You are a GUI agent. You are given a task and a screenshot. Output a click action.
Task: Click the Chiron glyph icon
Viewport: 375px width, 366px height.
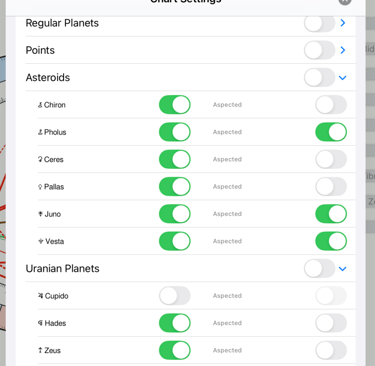40,105
